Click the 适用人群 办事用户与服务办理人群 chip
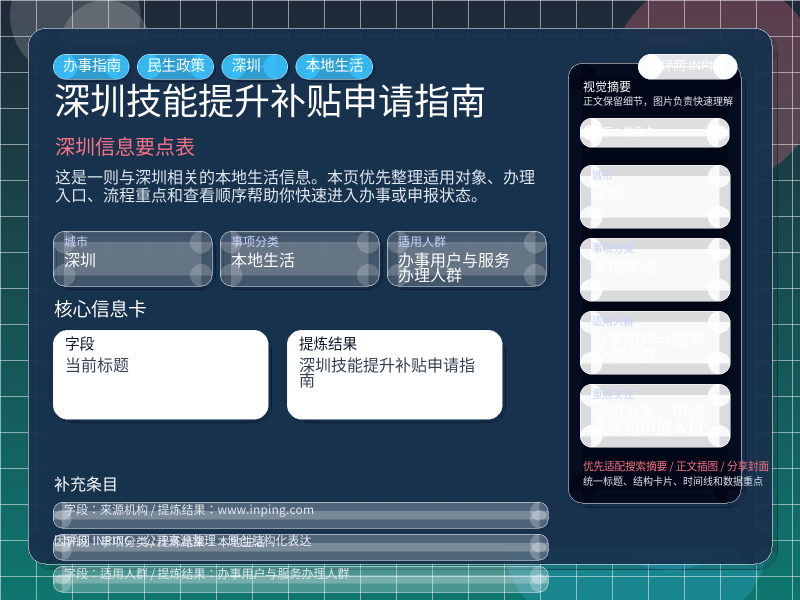Viewport: 800px width, 600px height. 467,259
